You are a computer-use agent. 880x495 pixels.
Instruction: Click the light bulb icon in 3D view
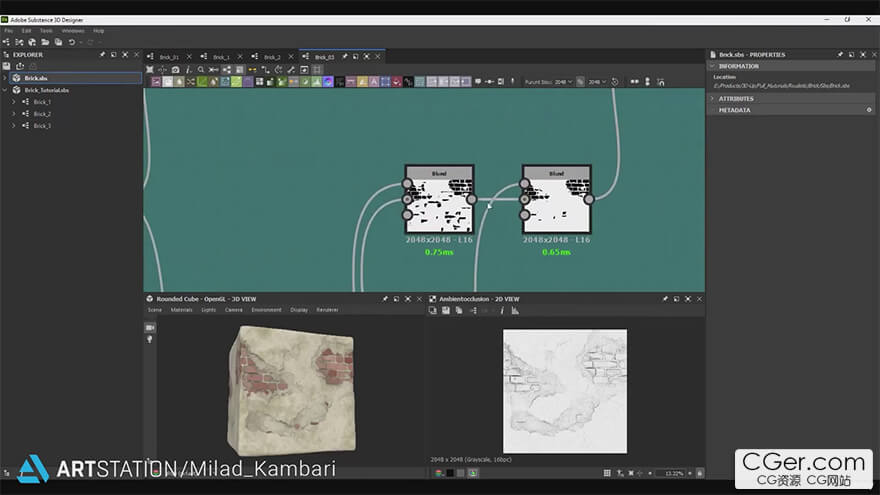pos(150,340)
